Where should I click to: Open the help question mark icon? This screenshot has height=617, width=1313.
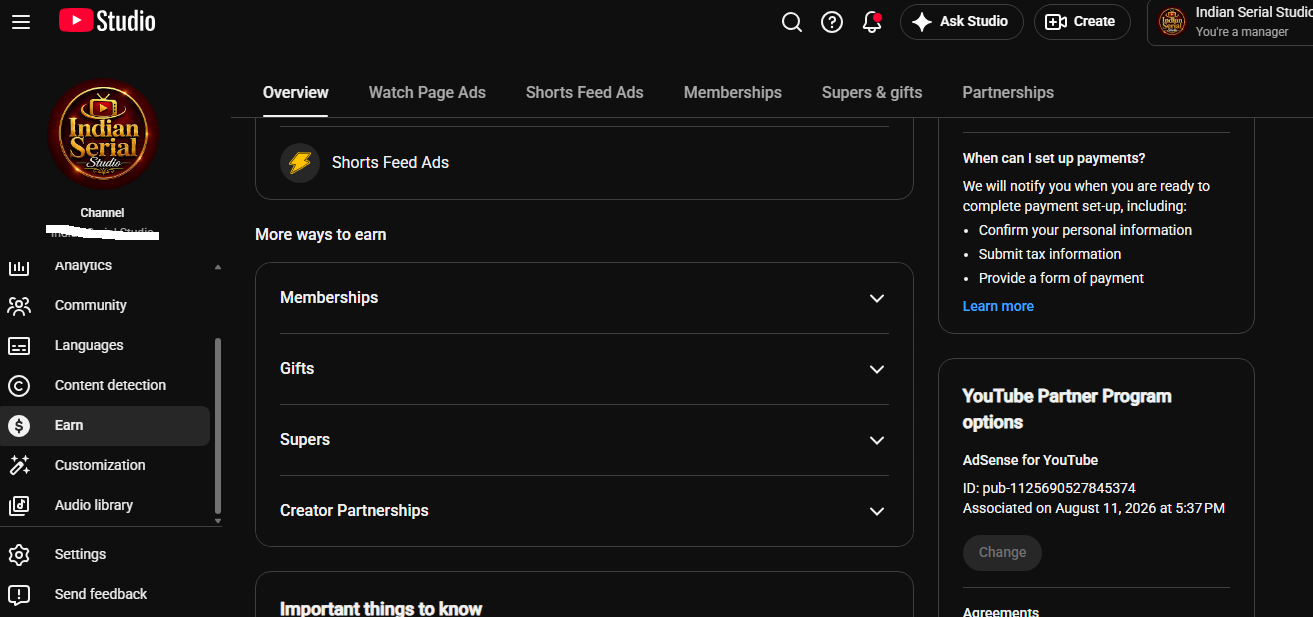pyautogui.click(x=832, y=22)
